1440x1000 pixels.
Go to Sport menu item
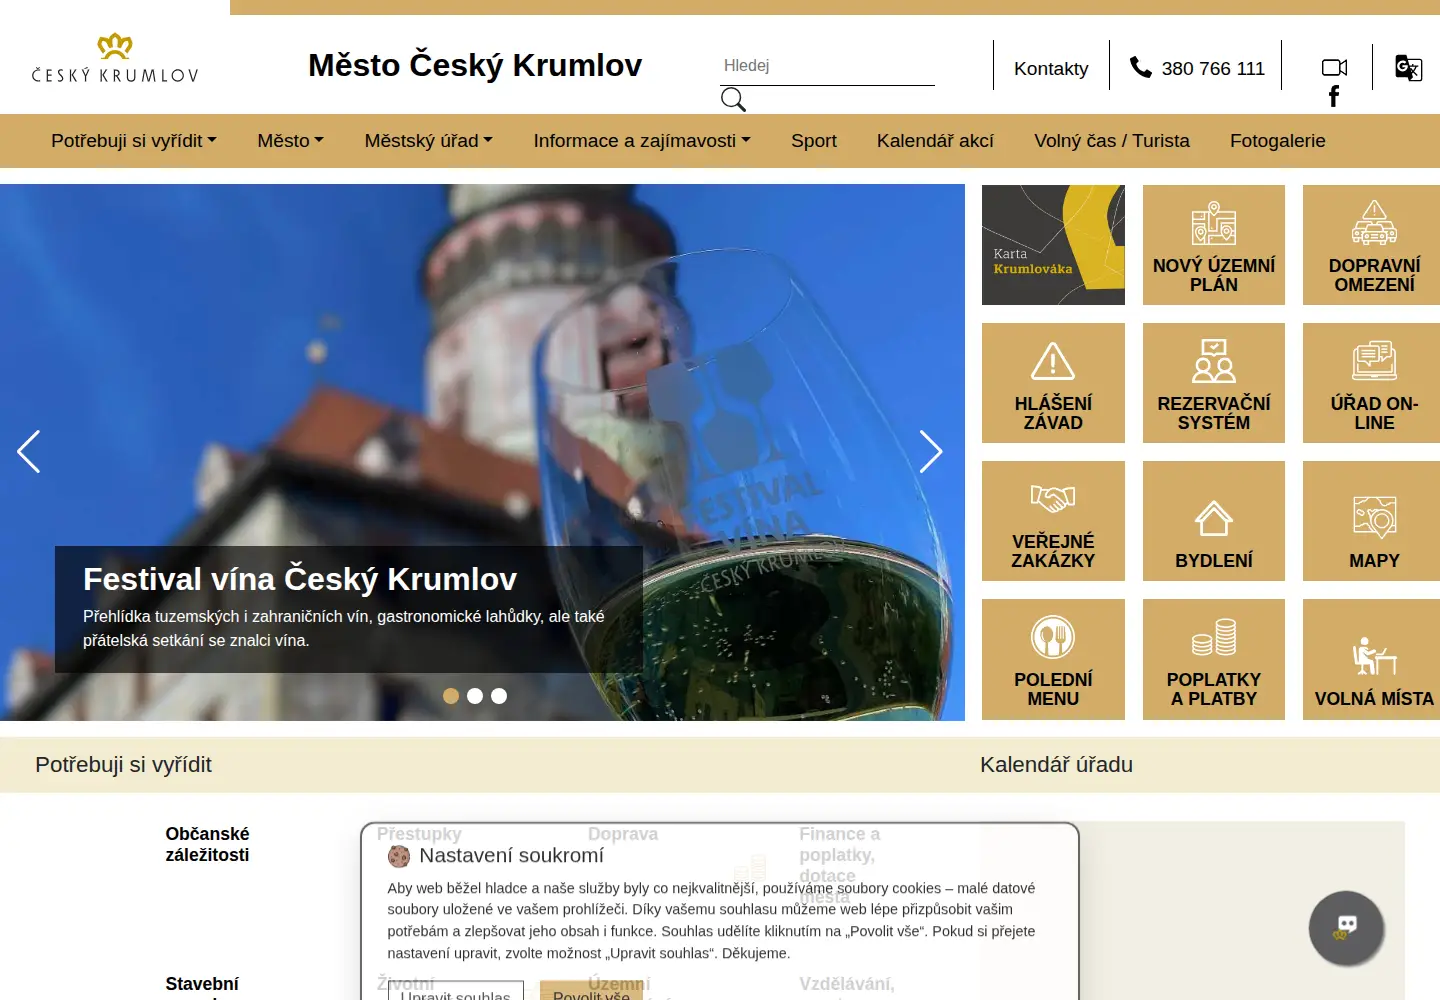click(814, 141)
